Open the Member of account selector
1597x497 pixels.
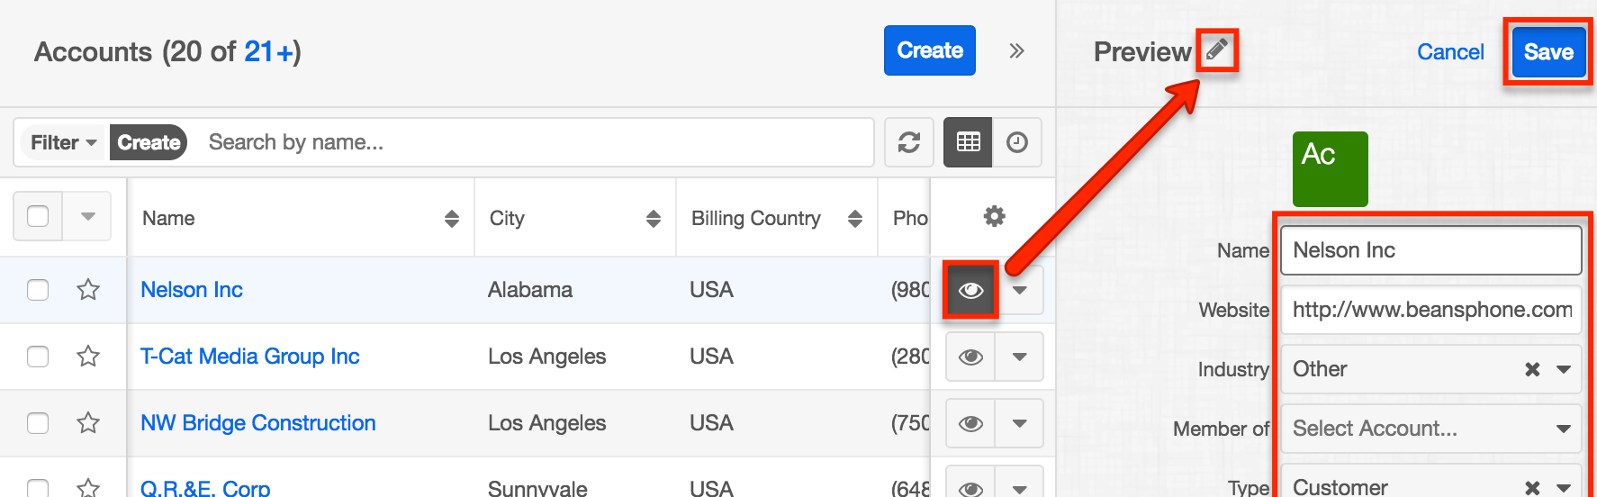(x=1430, y=429)
